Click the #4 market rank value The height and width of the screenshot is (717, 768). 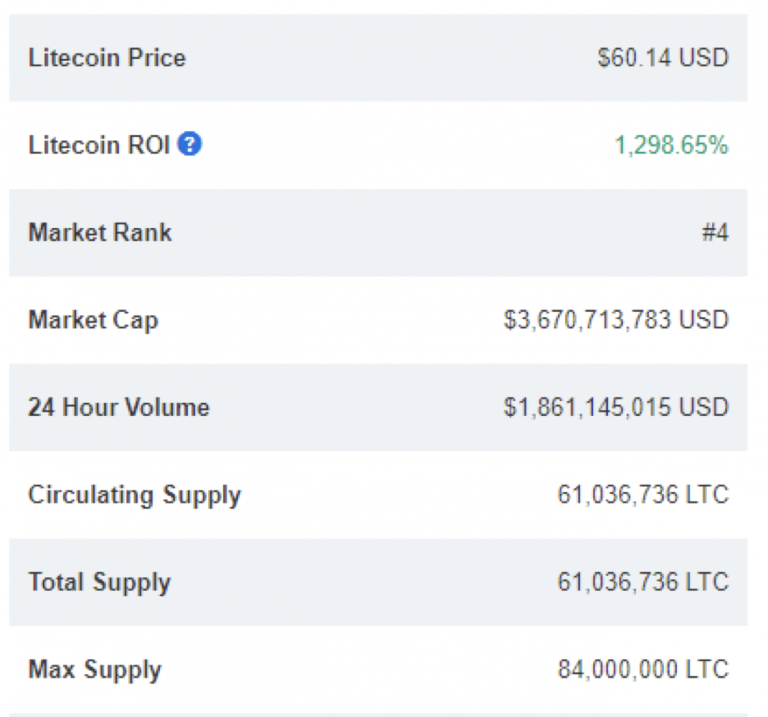(x=716, y=232)
